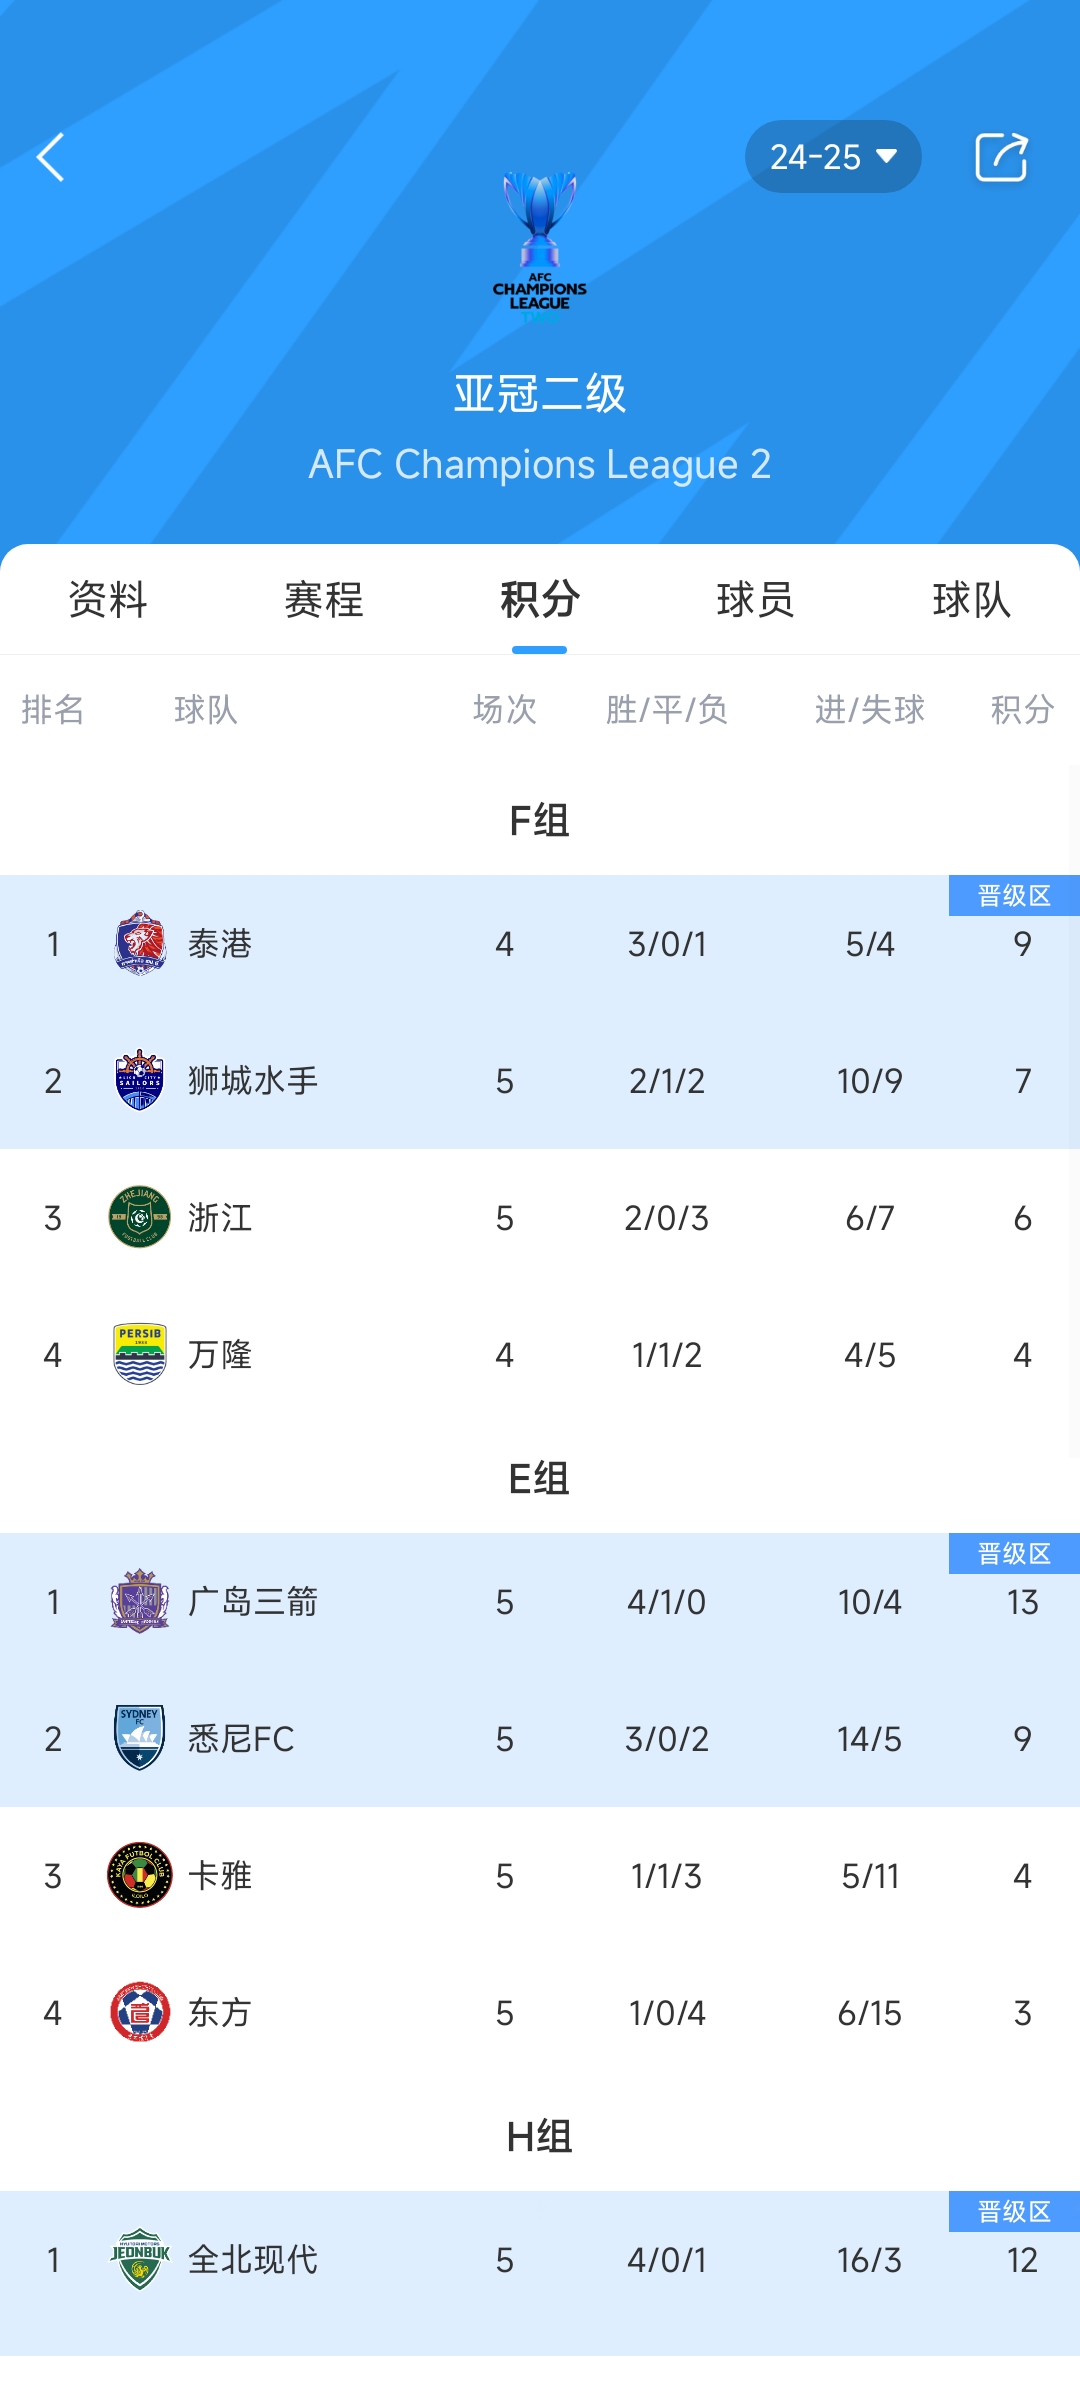Tap the 狮城水手 Sailors crest icon

[x=140, y=1080]
